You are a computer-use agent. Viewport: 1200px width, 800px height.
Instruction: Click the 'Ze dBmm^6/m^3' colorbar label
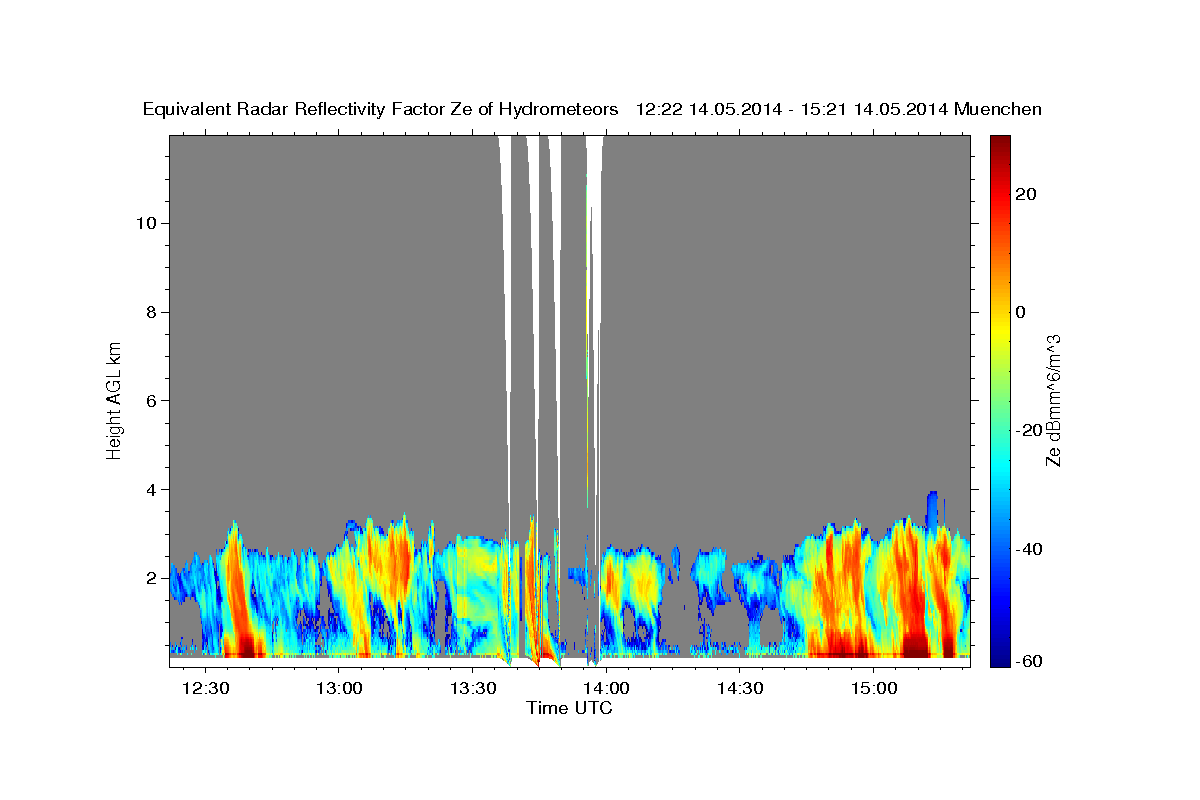pos(1052,400)
